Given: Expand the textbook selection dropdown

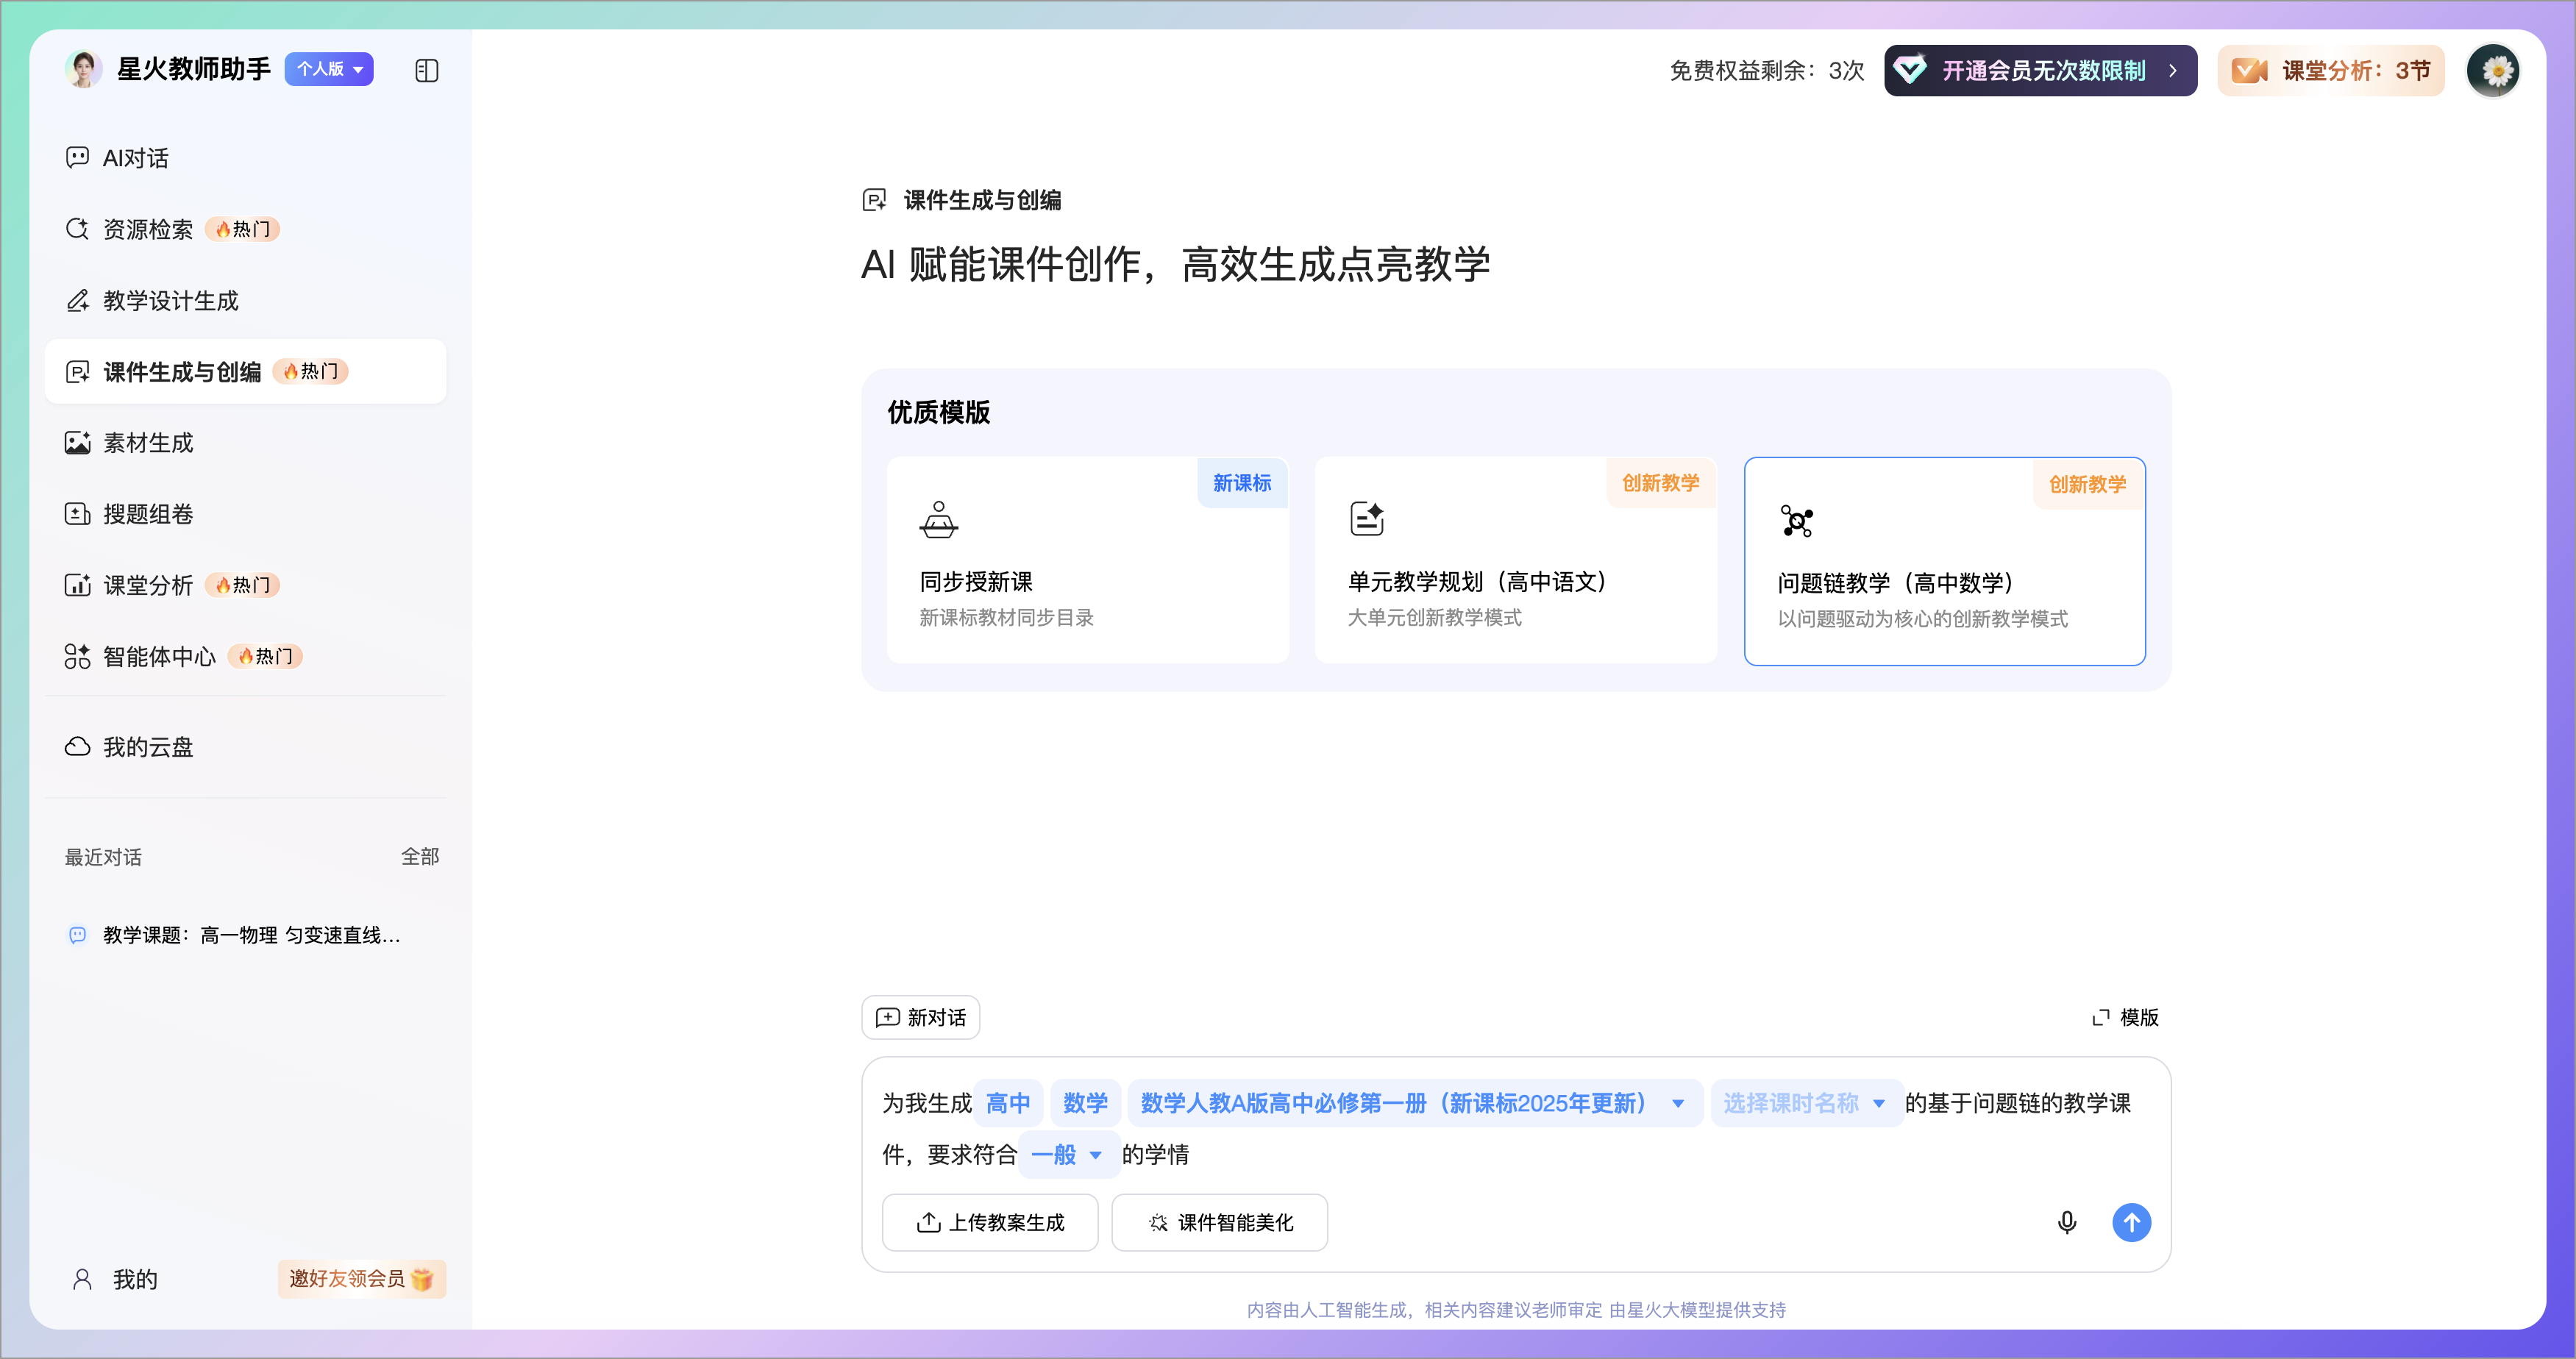Looking at the screenshot, I should pos(1677,1103).
